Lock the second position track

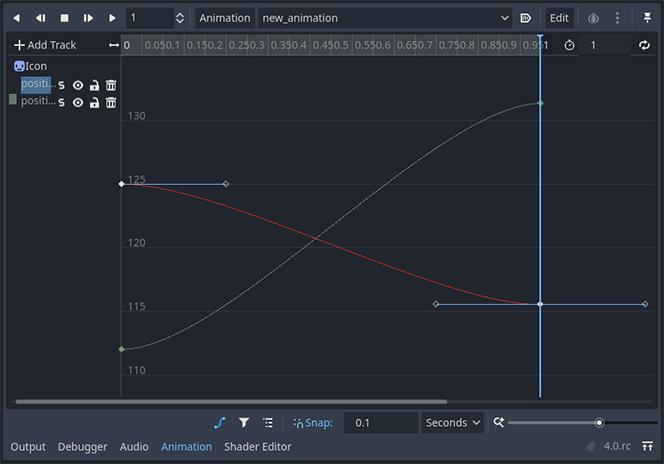[x=94, y=101]
